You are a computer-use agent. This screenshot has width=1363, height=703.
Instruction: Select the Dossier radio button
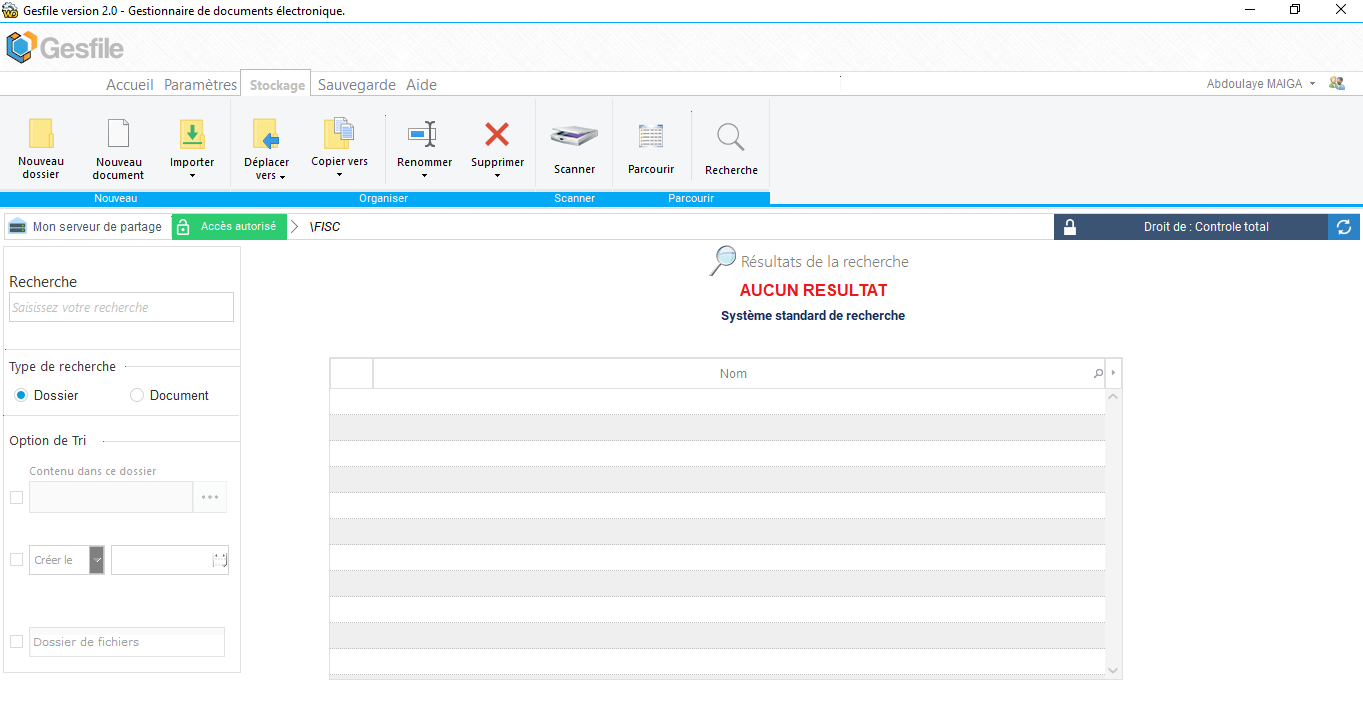point(21,395)
